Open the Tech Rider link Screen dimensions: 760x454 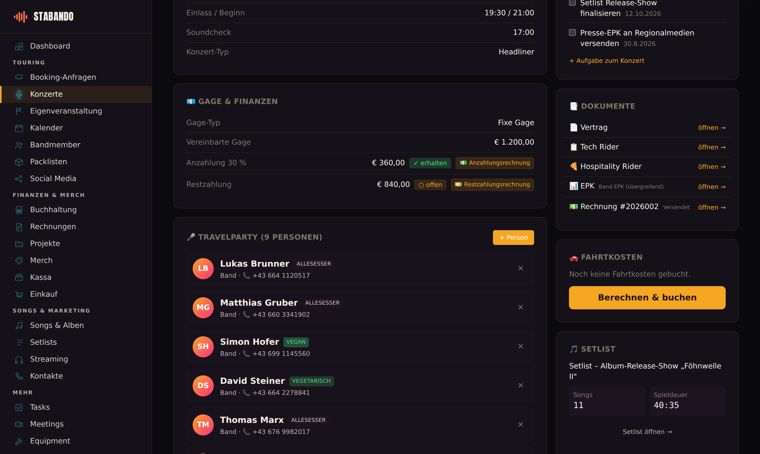pos(712,147)
